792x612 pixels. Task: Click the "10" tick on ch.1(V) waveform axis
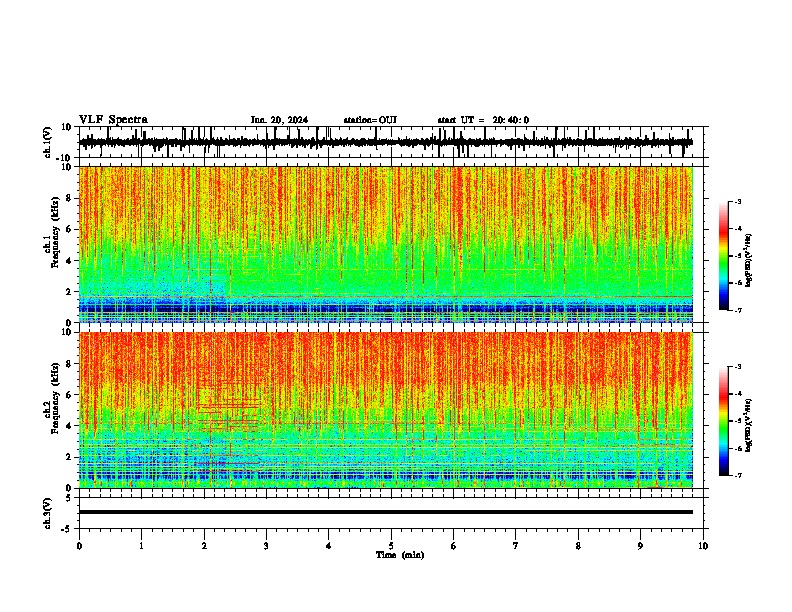67,127
